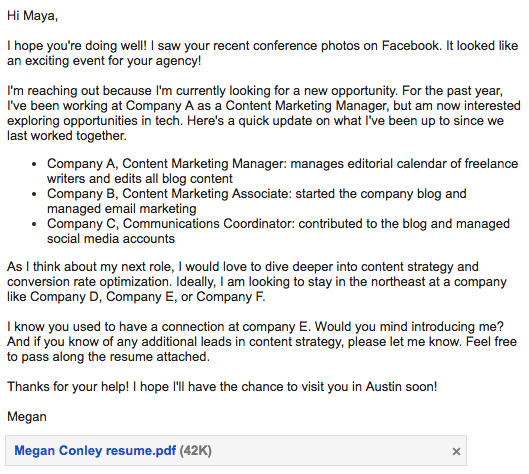Click the word 'Facebook' in first paragraph
The image size is (529, 474).
pos(411,46)
